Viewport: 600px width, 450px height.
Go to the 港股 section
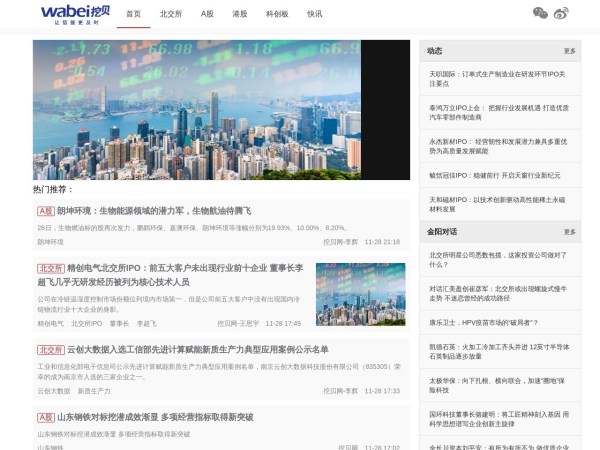(240, 14)
